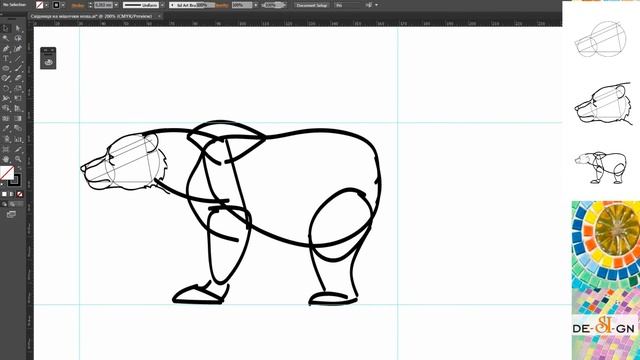The height and width of the screenshot is (360, 640).
Task: Select the Shape Builder tool
Action: pos(6,109)
